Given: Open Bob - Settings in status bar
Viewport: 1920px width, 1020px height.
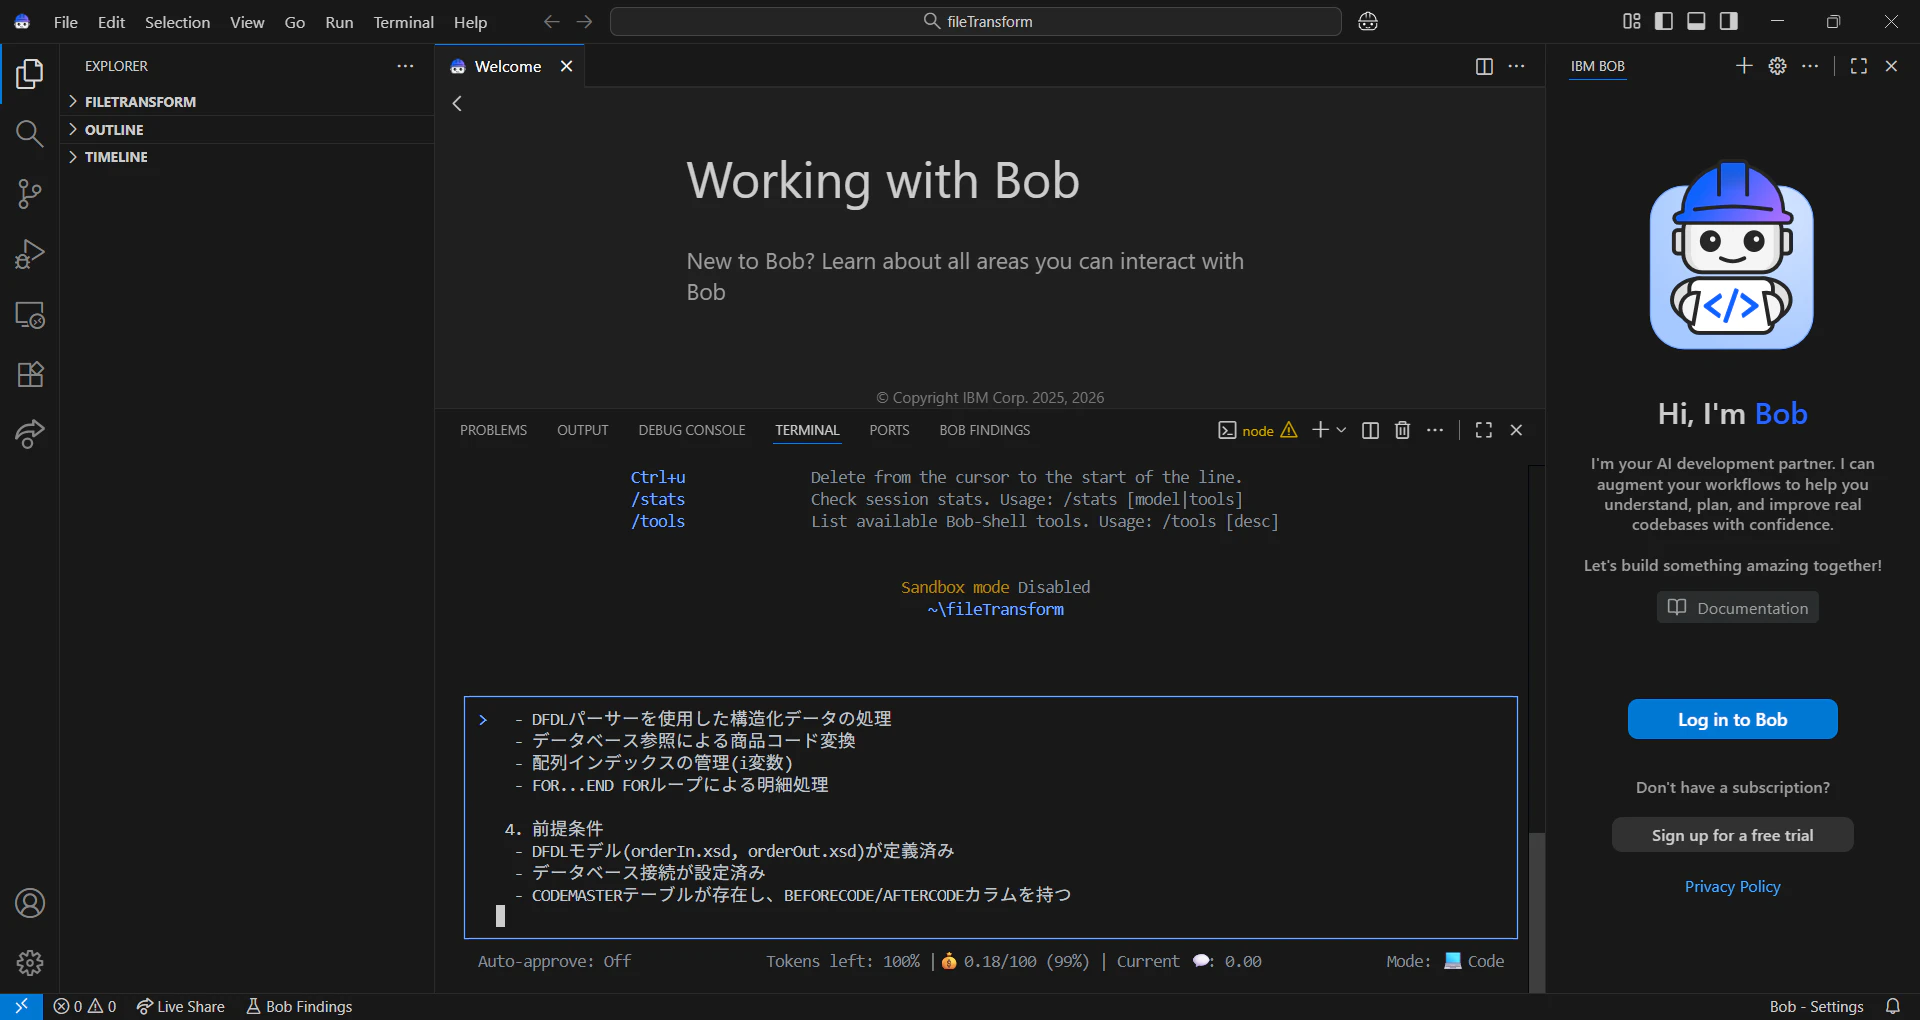Looking at the screenshot, I should (1816, 1006).
